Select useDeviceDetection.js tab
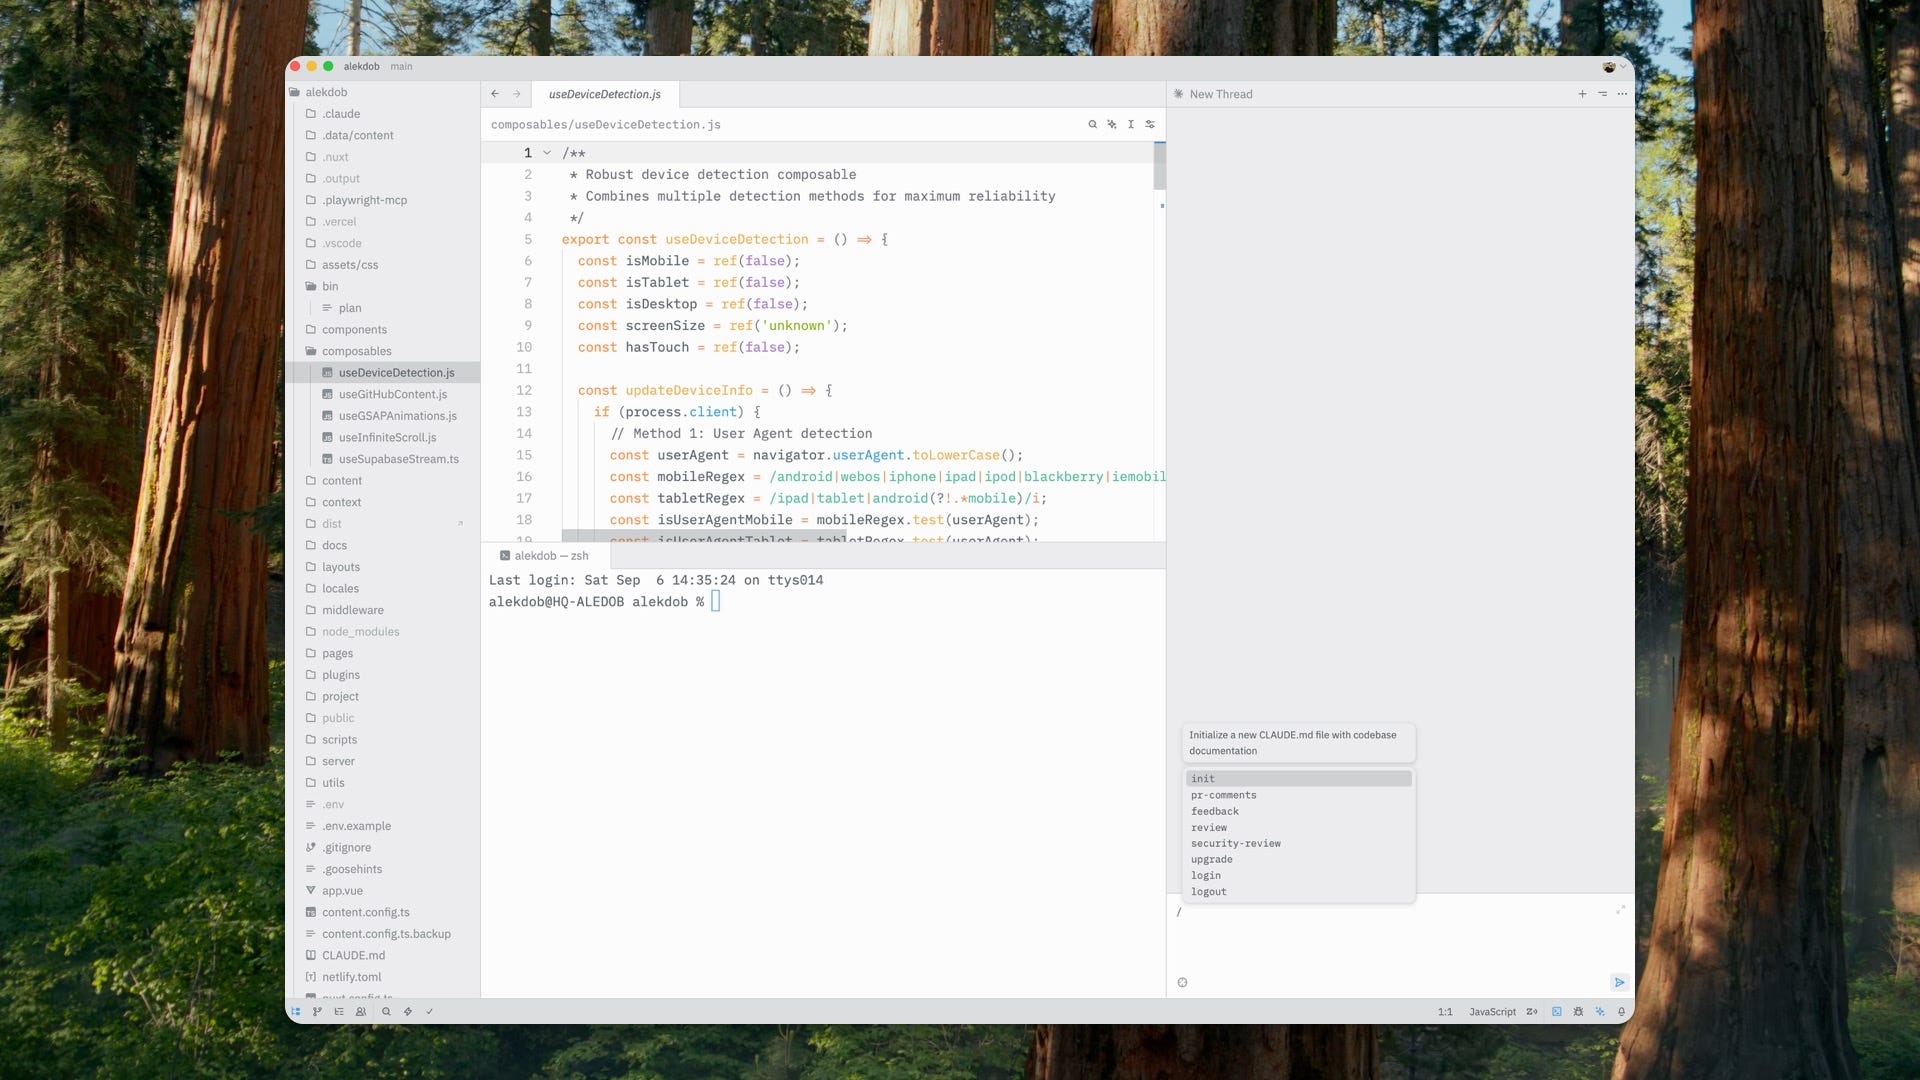The height and width of the screenshot is (1080, 1920). 605,94
